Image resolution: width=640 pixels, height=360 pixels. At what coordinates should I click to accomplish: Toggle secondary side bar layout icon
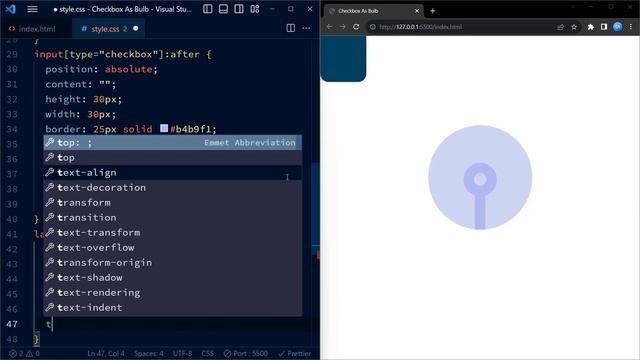point(239,9)
